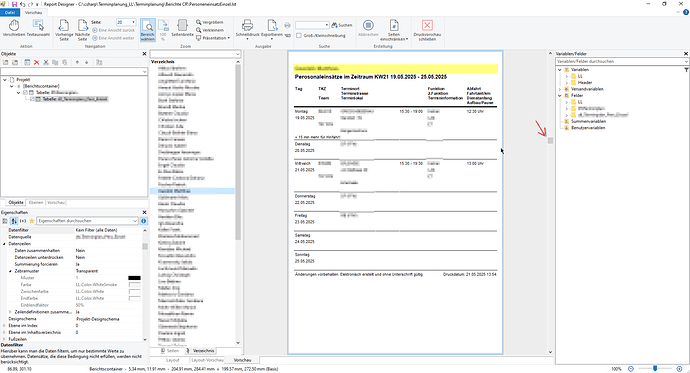Click Vergrößern zoom in

point(210,22)
